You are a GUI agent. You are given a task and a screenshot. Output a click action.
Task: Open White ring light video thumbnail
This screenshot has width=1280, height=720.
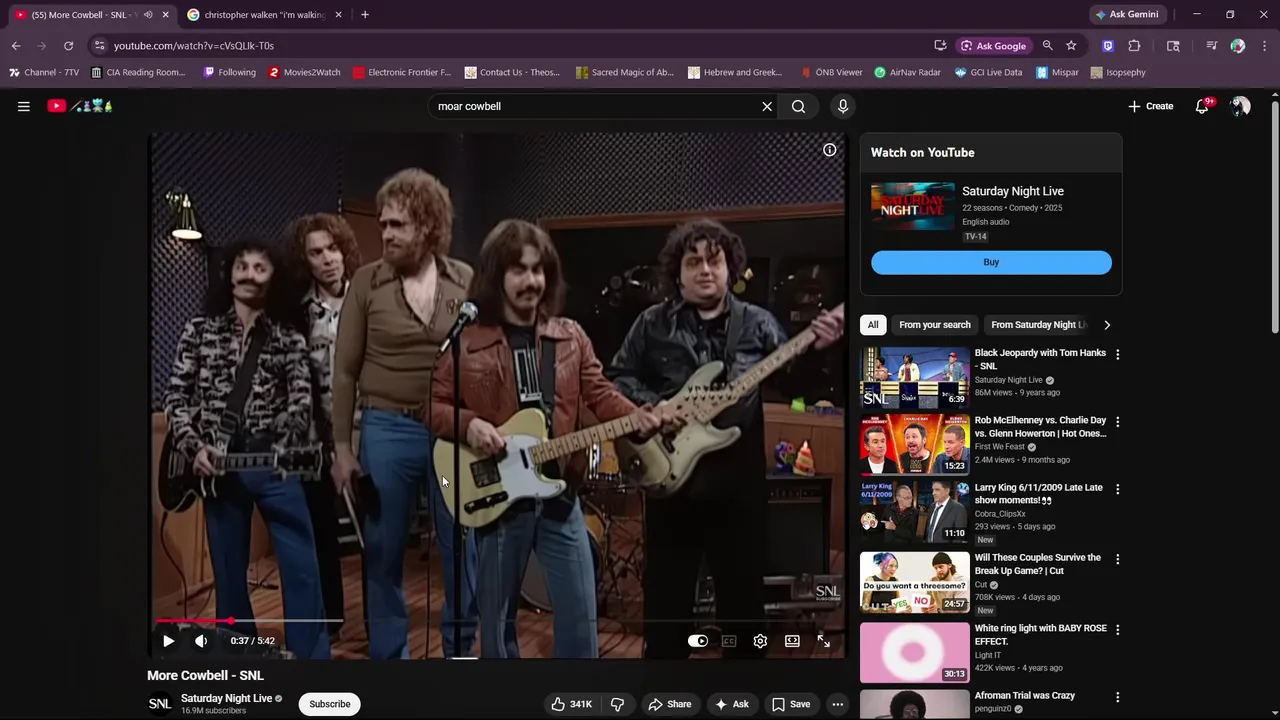915,652
